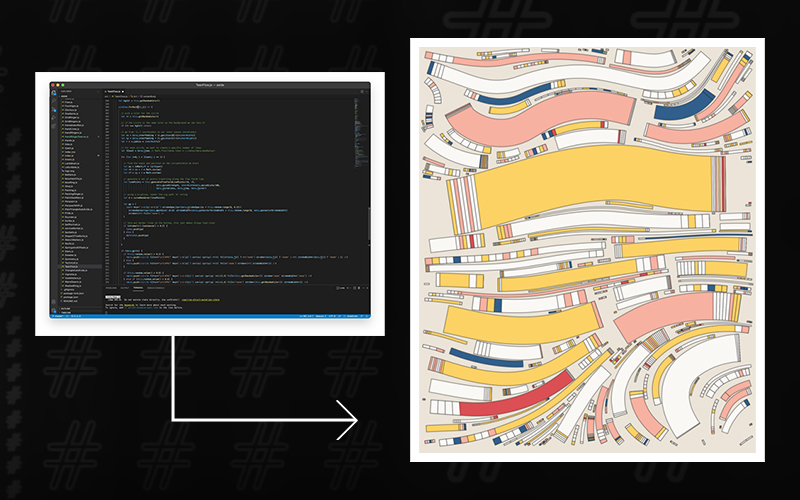Click the split editor icon at the editor's top right
Image resolution: width=800 pixels, height=500 pixels.
pyautogui.click(x=362, y=91)
